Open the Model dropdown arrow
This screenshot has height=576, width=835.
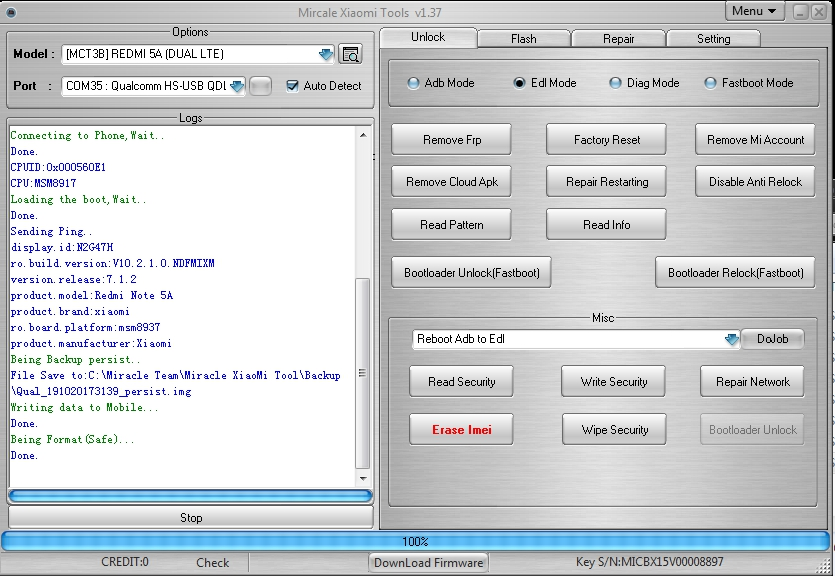point(325,54)
